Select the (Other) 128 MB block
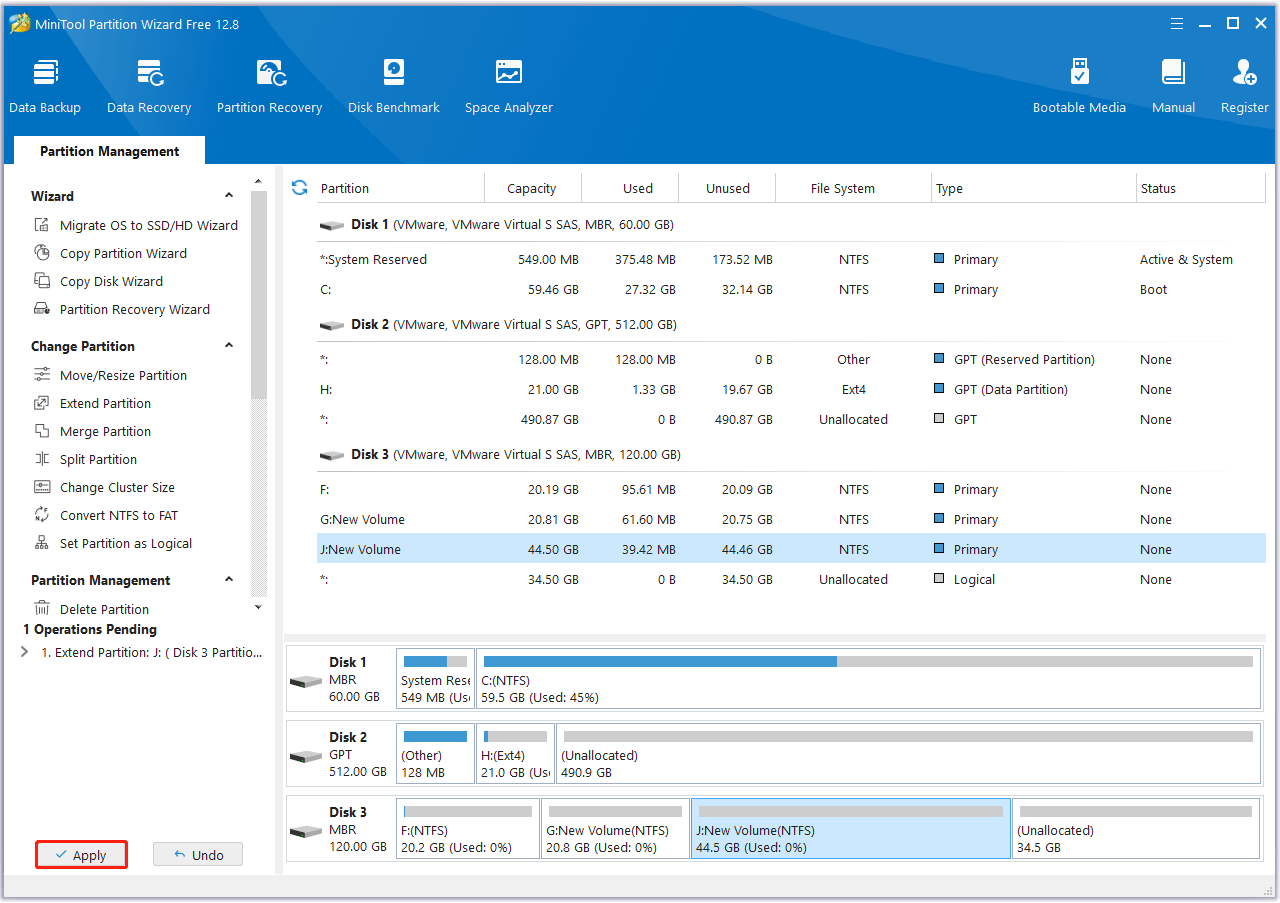 pyautogui.click(x=435, y=754)
